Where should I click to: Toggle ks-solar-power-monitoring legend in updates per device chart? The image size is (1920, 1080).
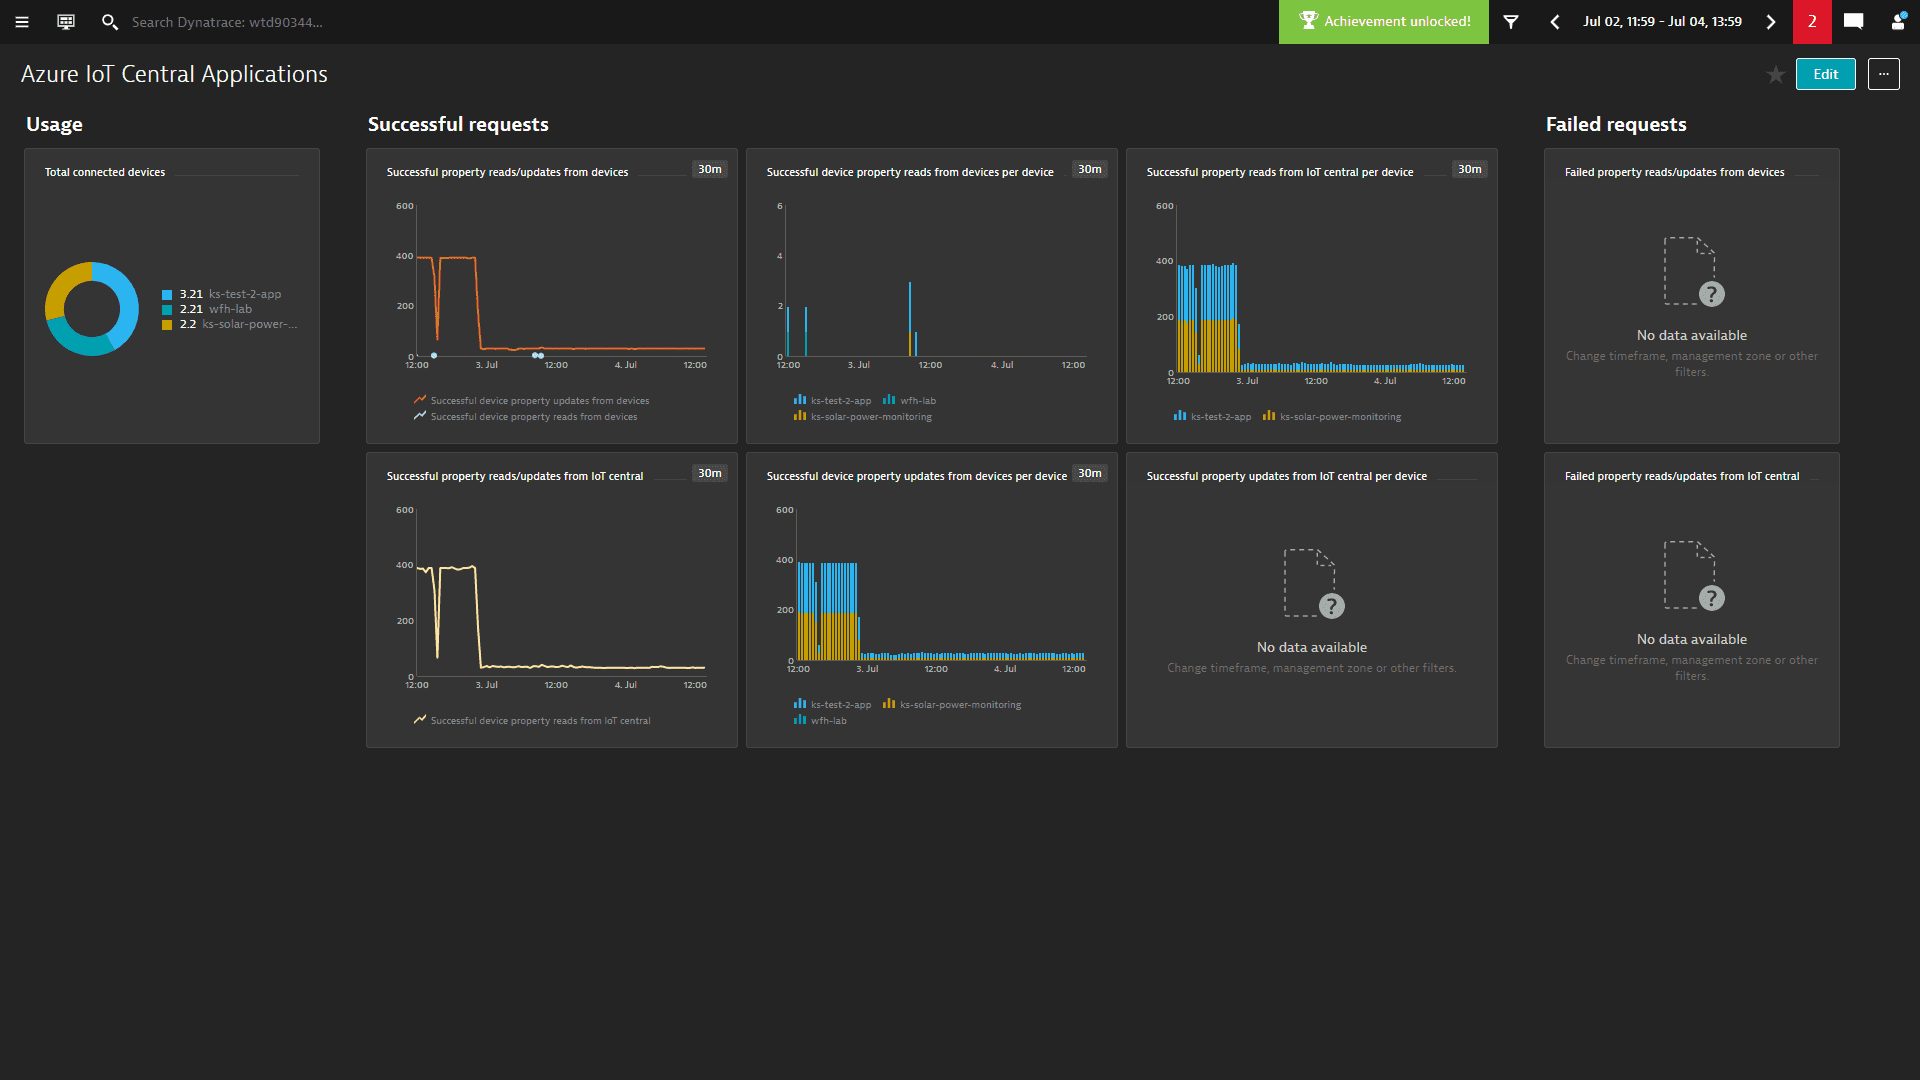coord(952,705)
